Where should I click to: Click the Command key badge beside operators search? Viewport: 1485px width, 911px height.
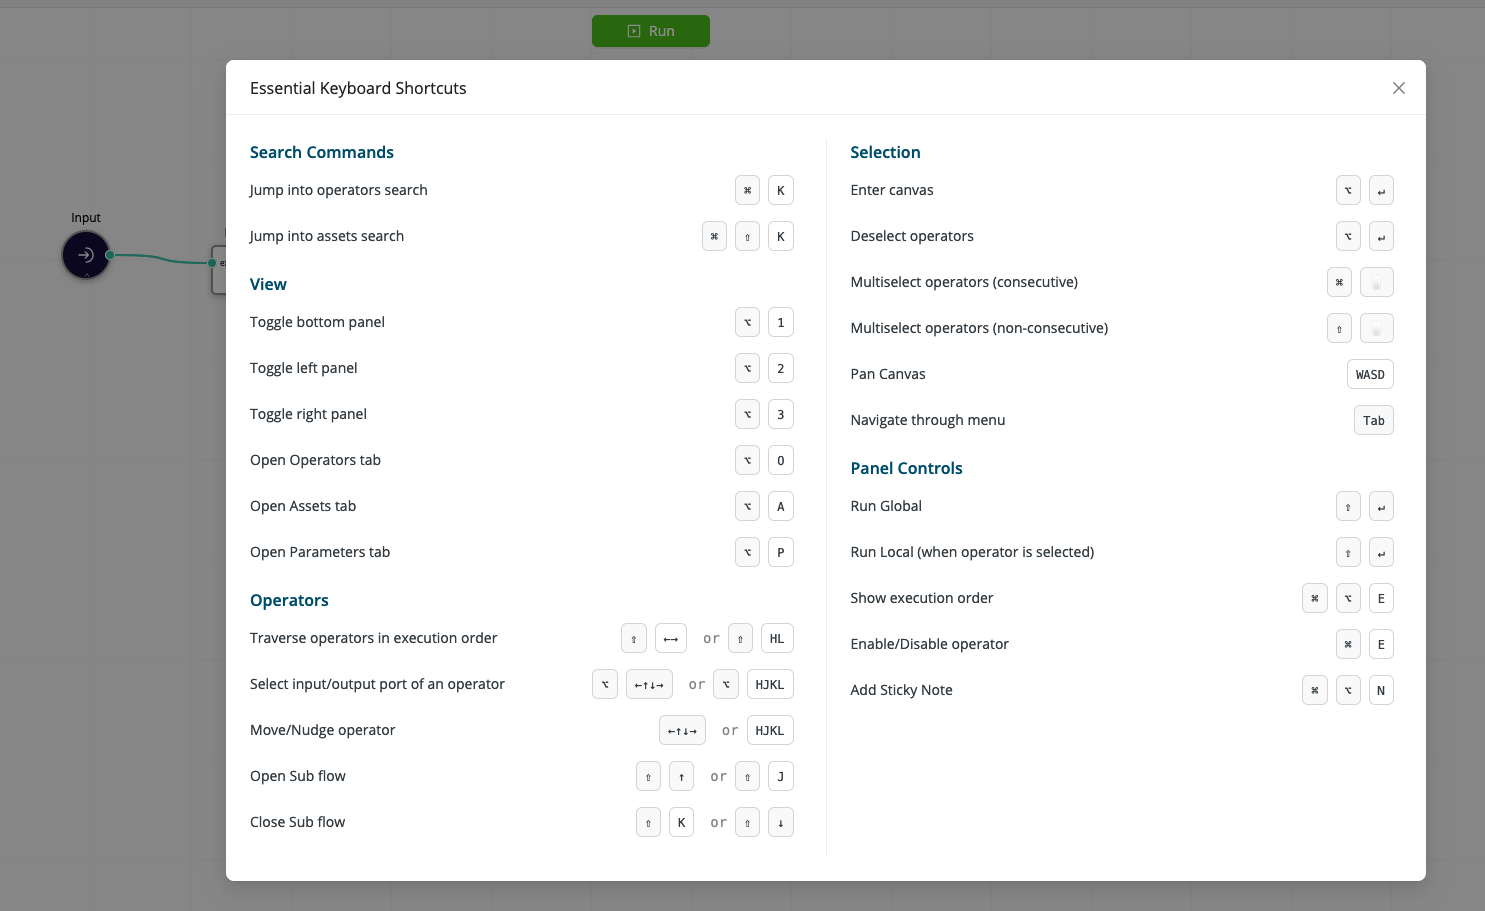point(747,190)
